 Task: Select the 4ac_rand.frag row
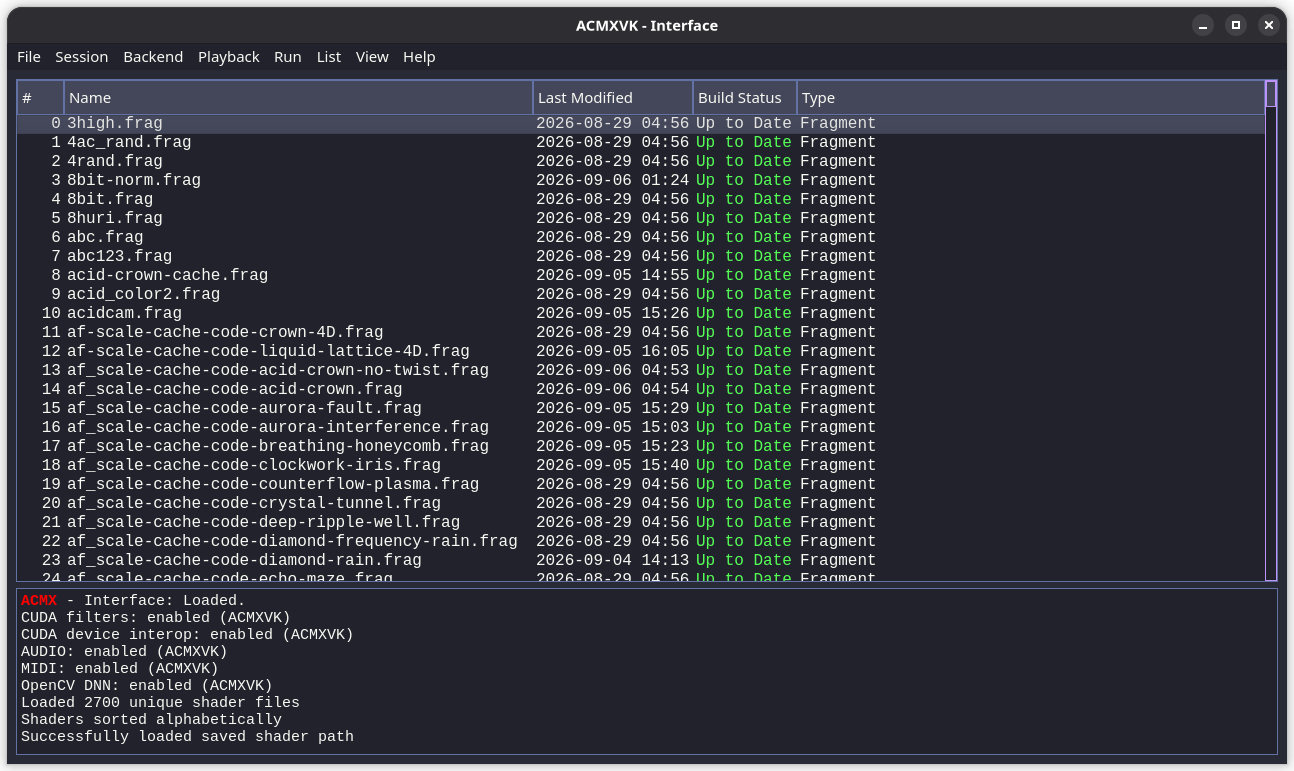click(x=641, y=143)
